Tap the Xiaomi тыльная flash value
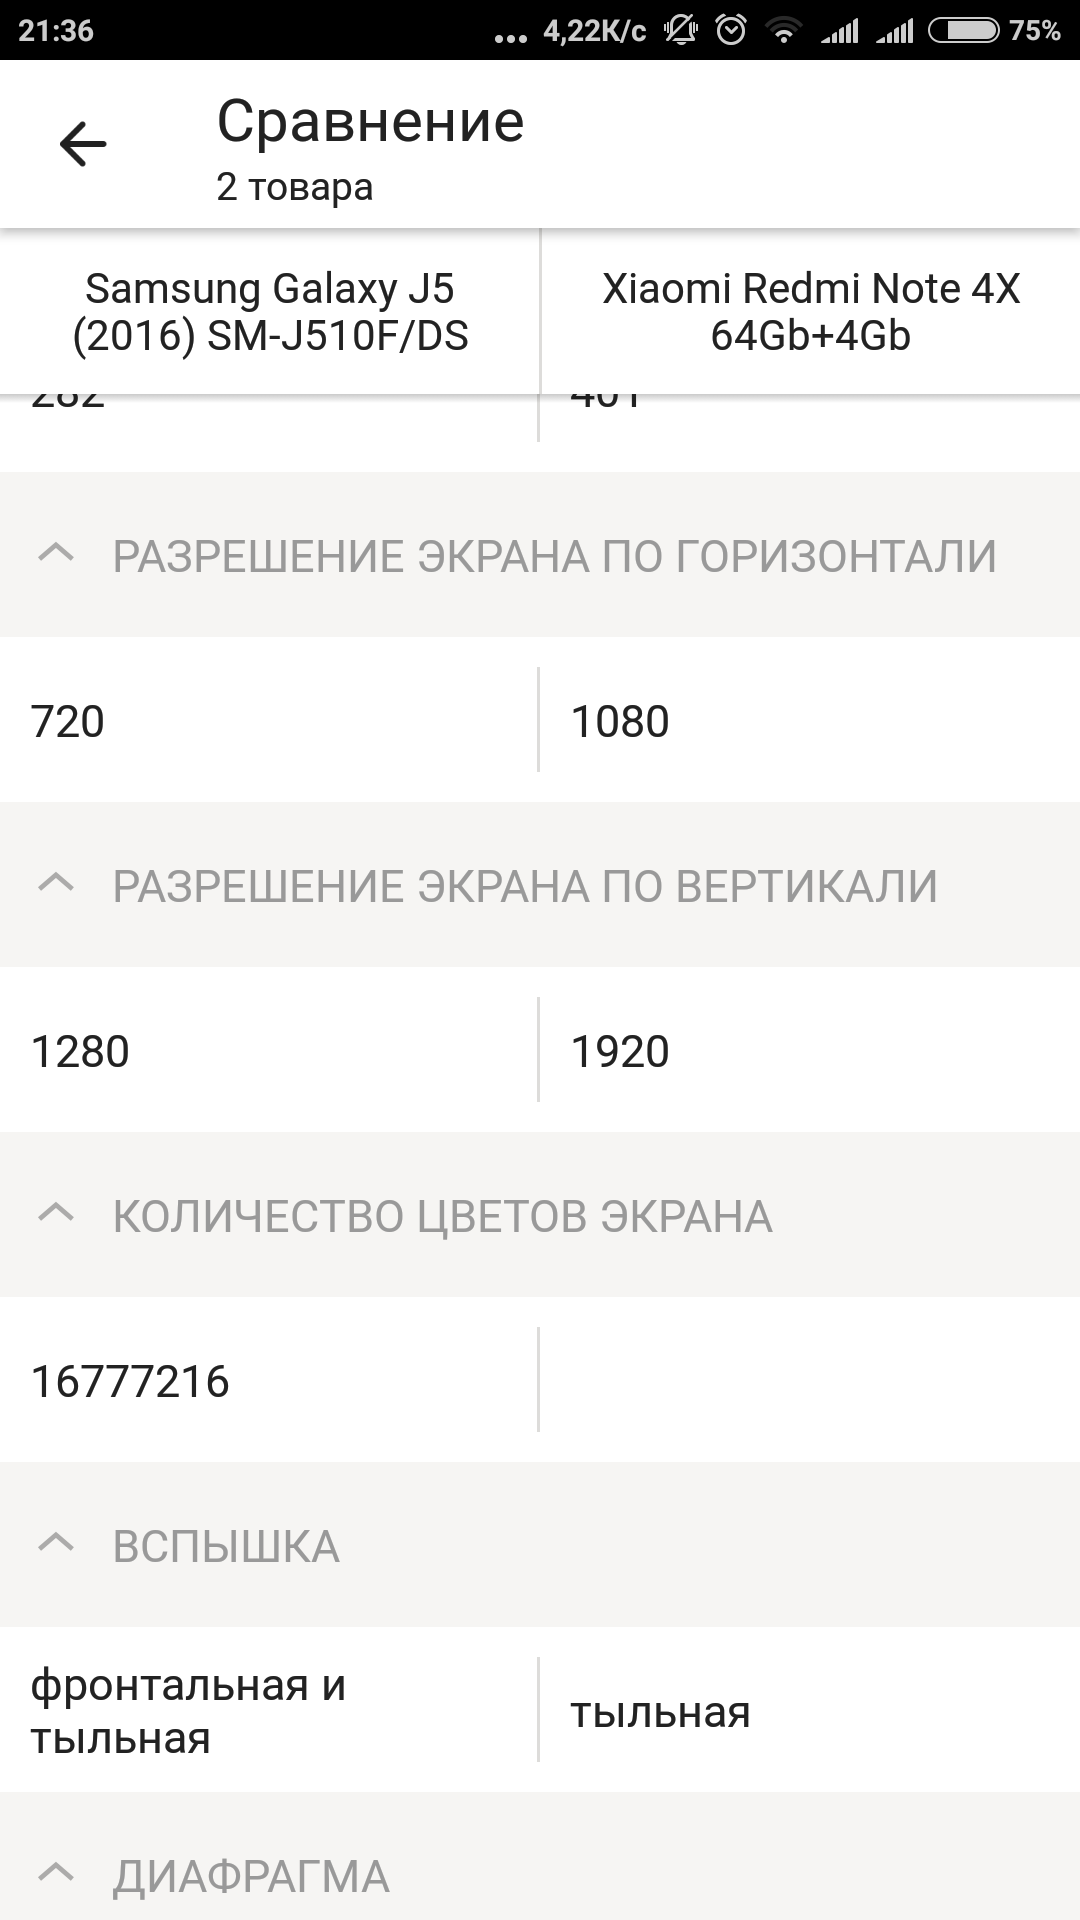Screen dimensions: 1080x1920 coord(660,1712)
